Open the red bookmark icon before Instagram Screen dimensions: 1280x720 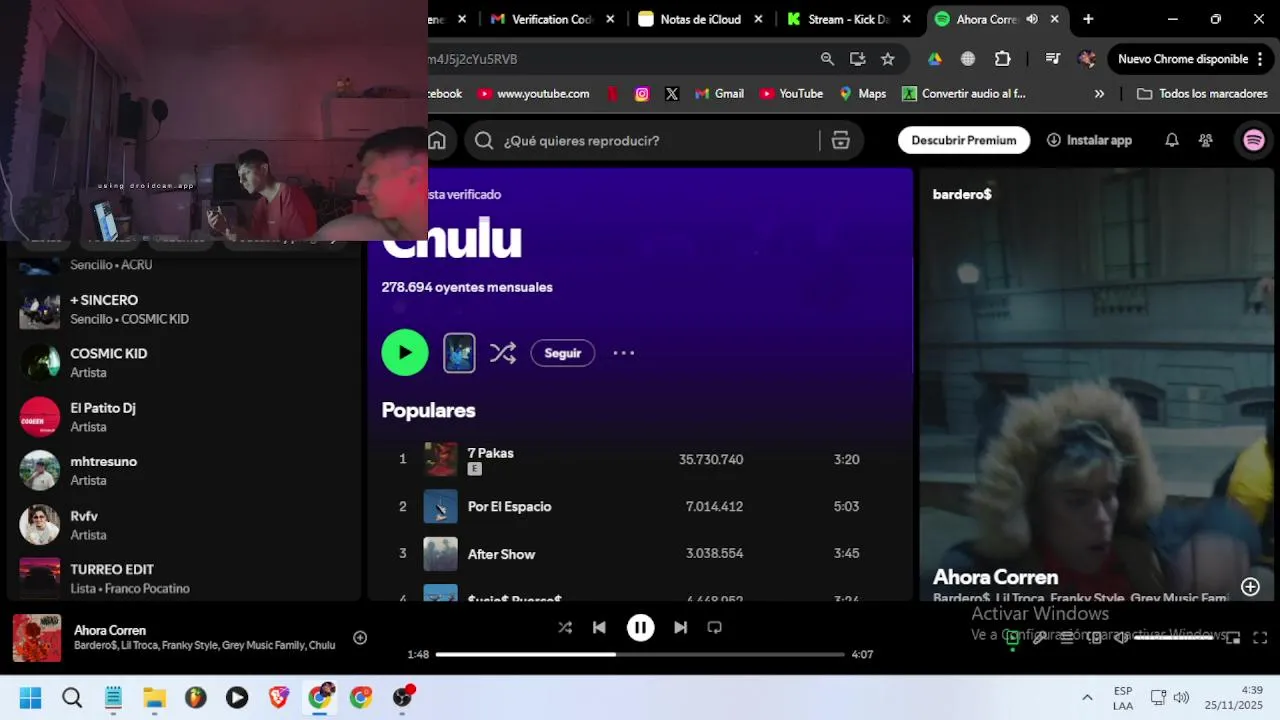(x=612, y=93)
